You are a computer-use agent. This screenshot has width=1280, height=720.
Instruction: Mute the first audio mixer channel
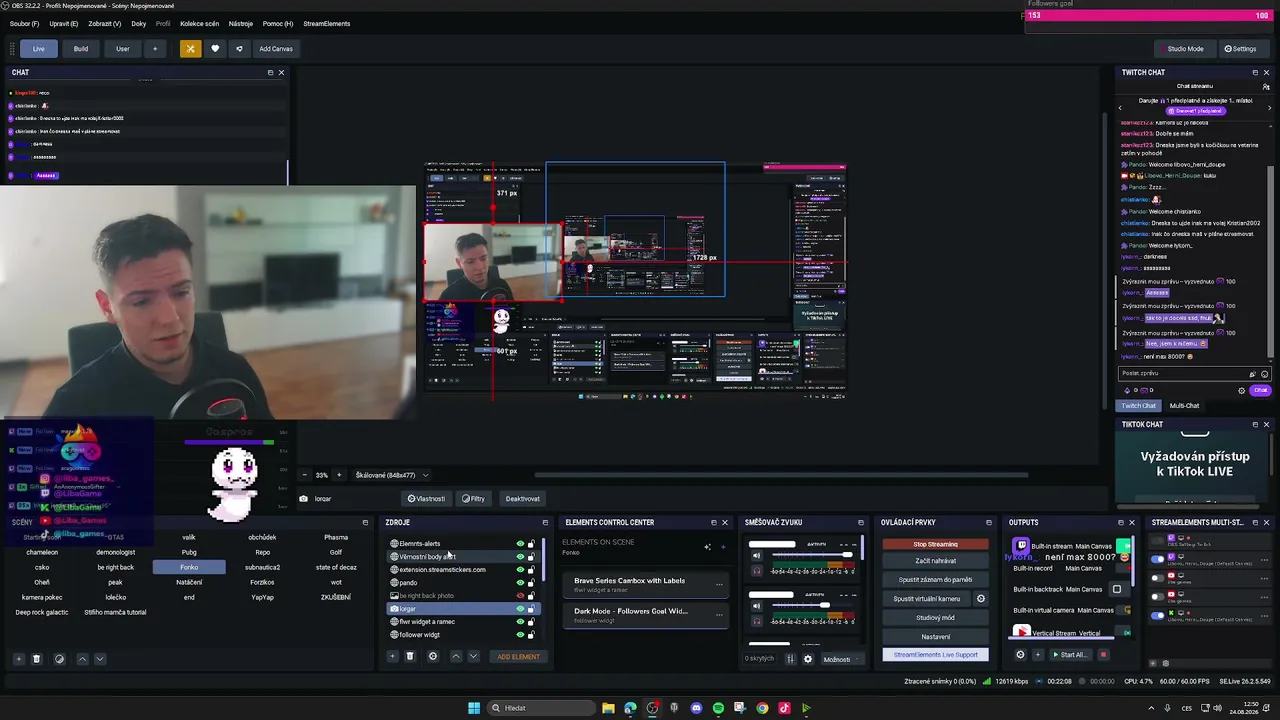[756, 556]
